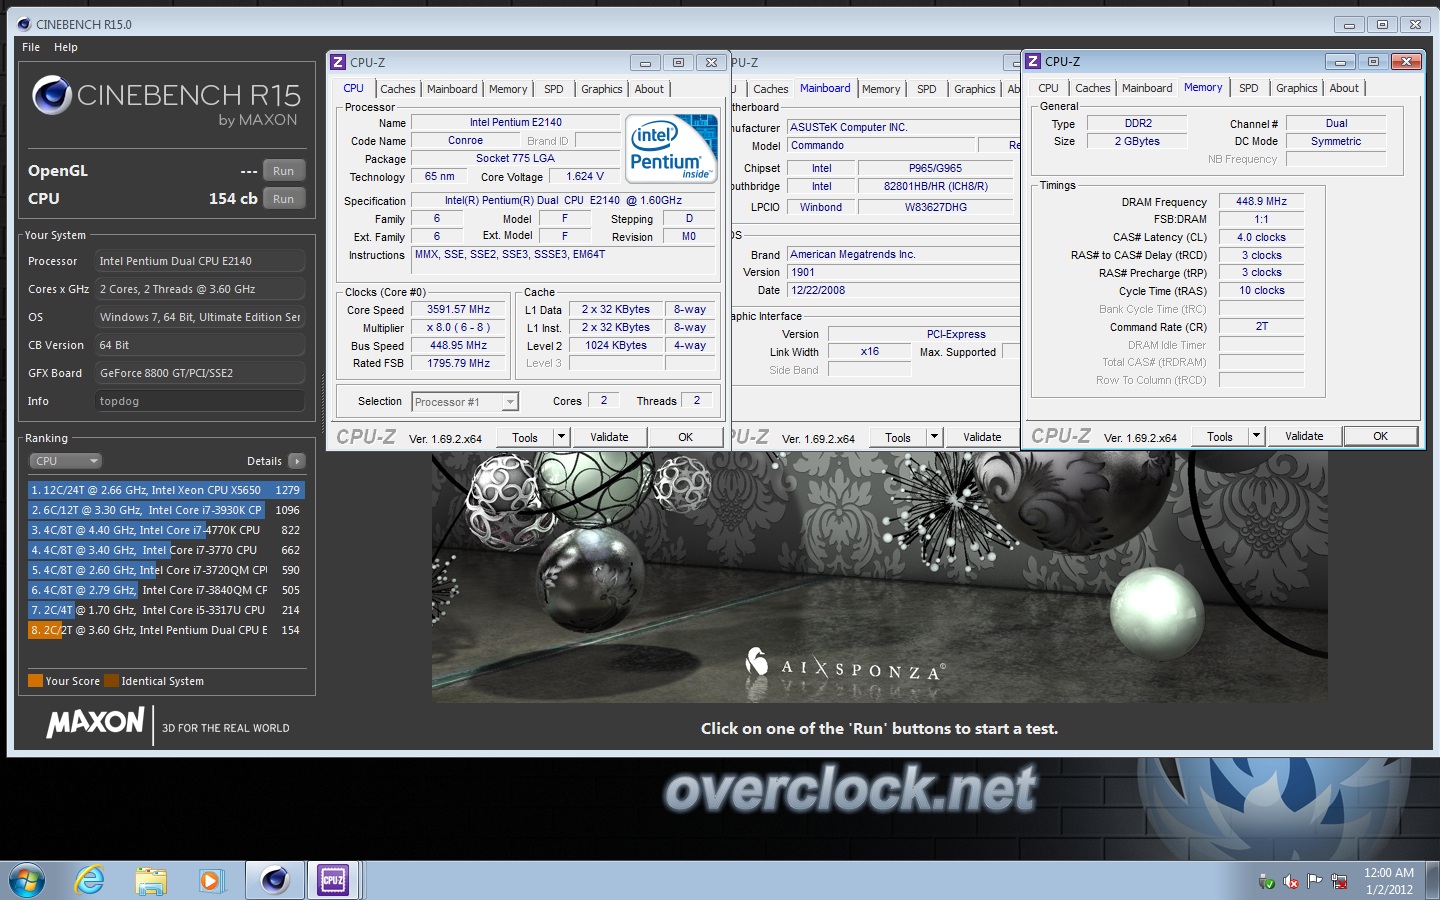Switch to About tab in right CPU-Z window

[x=1344, y=88]
